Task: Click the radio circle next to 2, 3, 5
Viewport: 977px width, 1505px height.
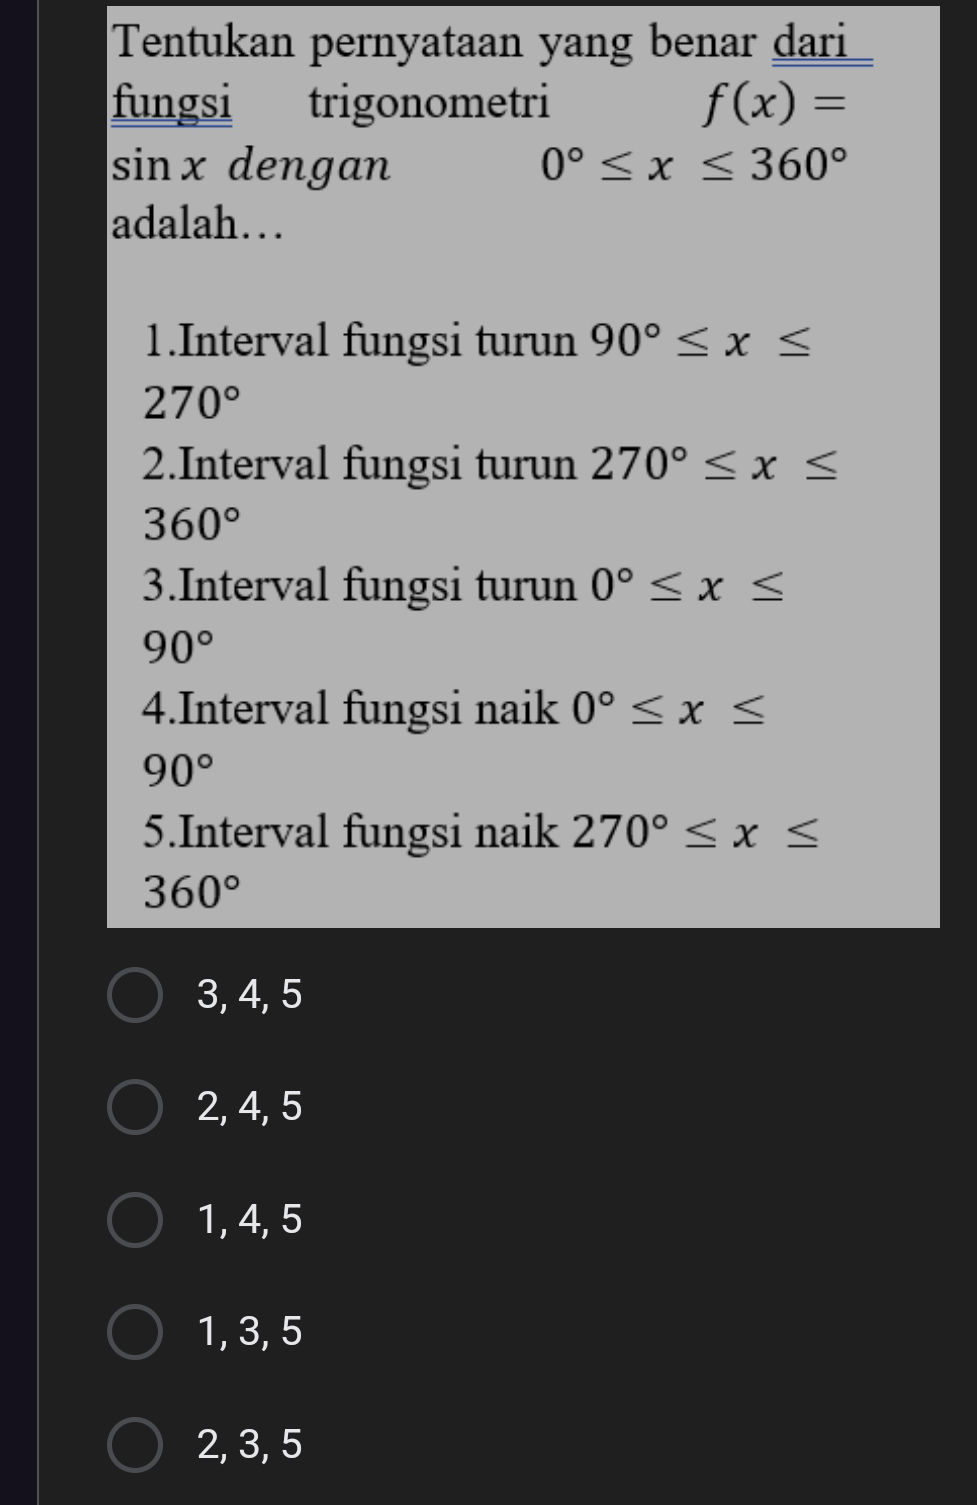Action: [135, 1444]
